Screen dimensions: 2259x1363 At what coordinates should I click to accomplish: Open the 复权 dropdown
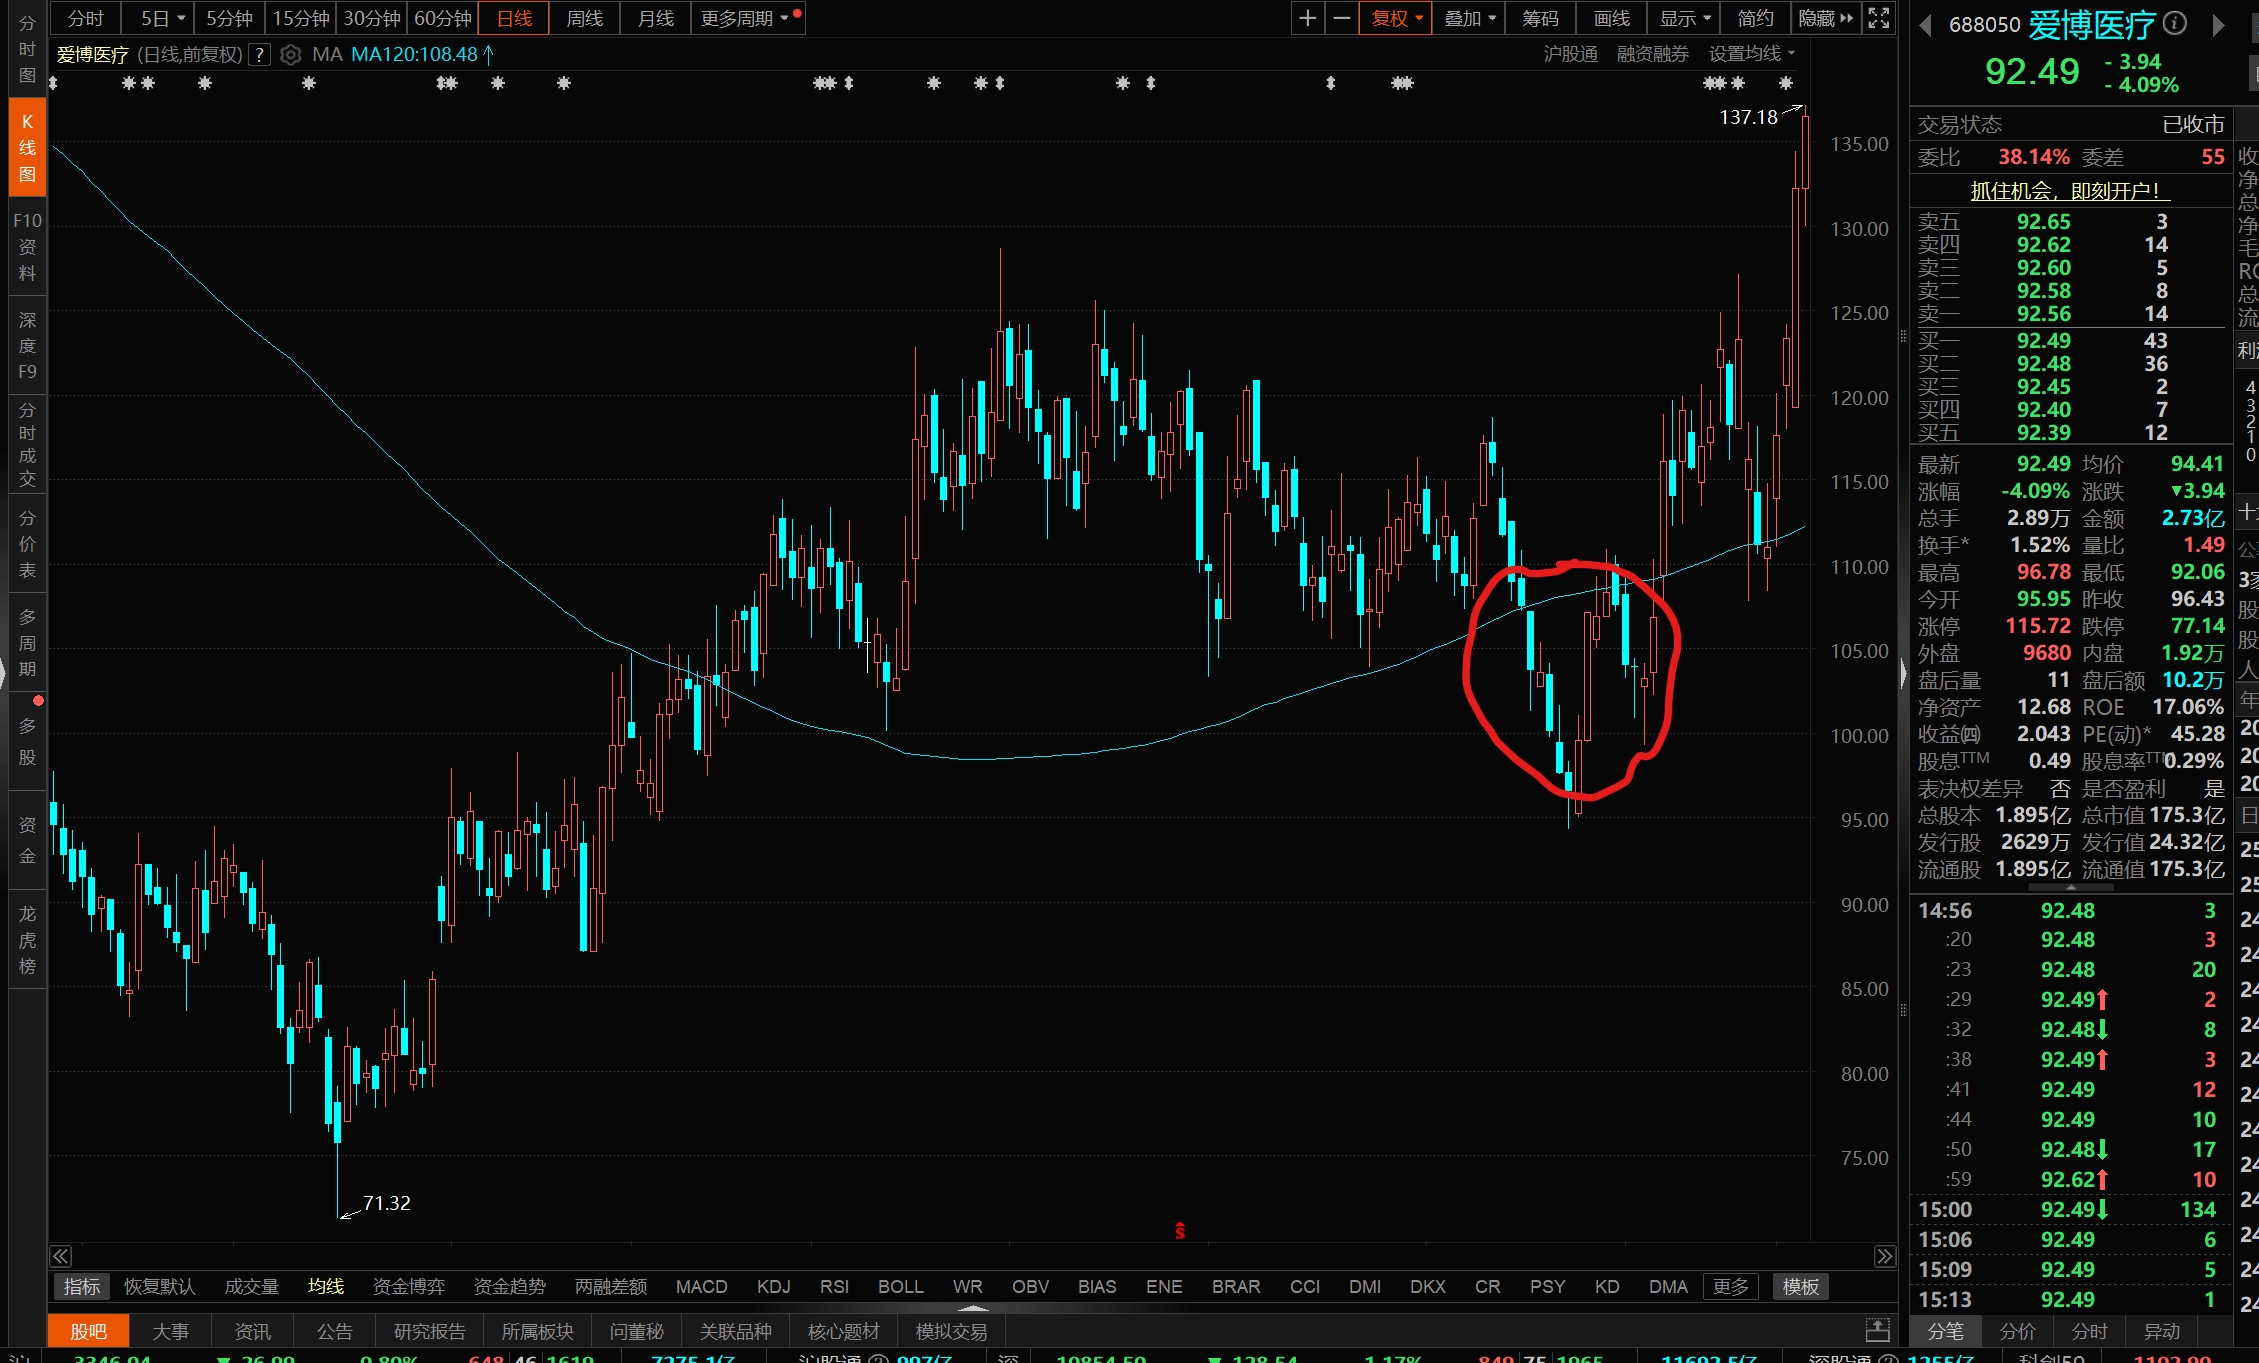click(x=1396, y=18)
